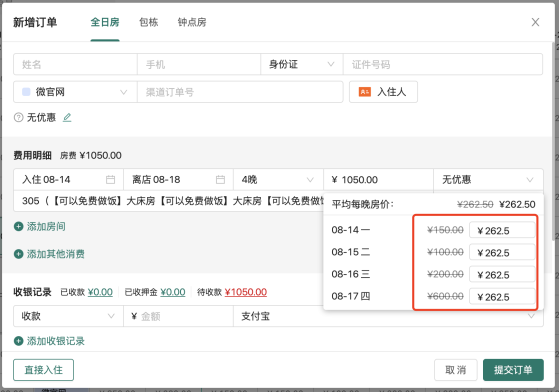The image size is (559, 392).
Task: Click the 添加房间 link
Action: point(46,227)
